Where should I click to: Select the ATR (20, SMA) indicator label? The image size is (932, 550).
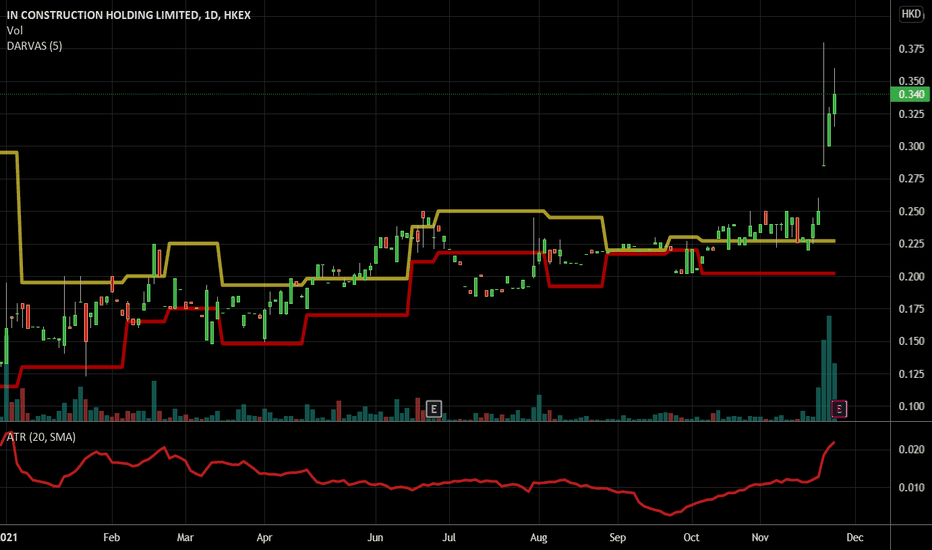(41, 437)
